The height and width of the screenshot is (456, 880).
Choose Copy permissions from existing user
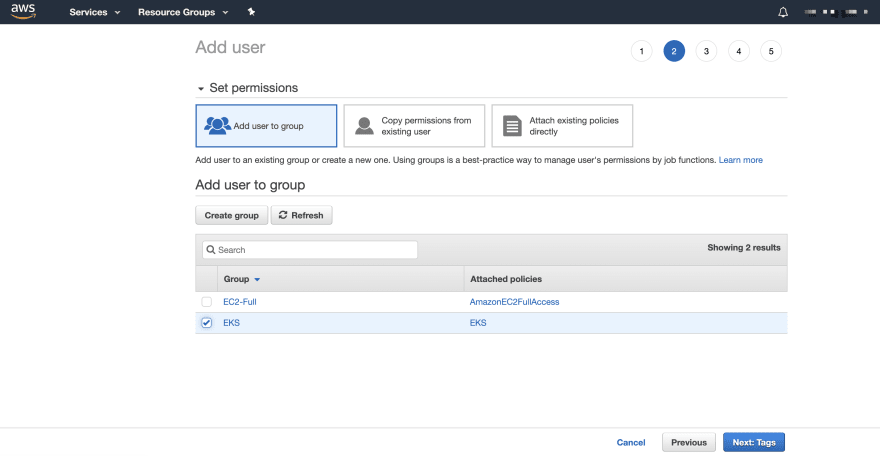(414, 126)
